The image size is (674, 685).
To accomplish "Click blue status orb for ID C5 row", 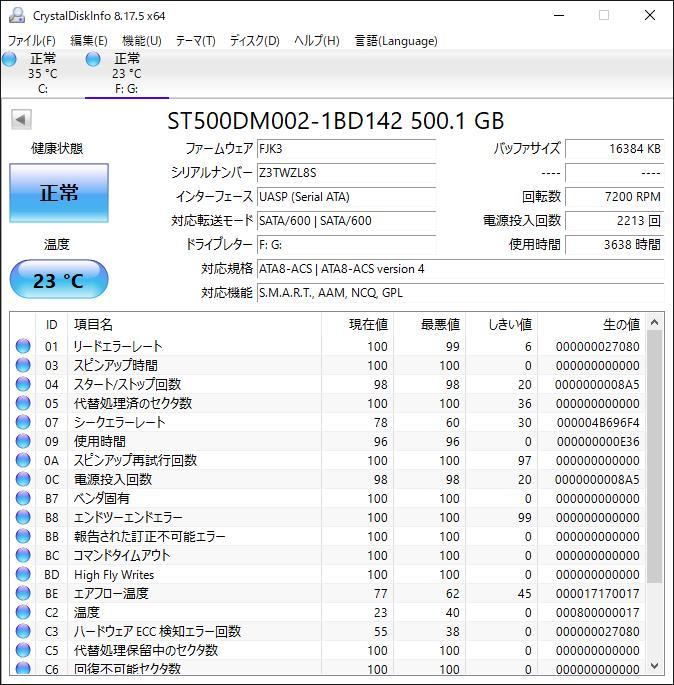I will coord(23,650).
